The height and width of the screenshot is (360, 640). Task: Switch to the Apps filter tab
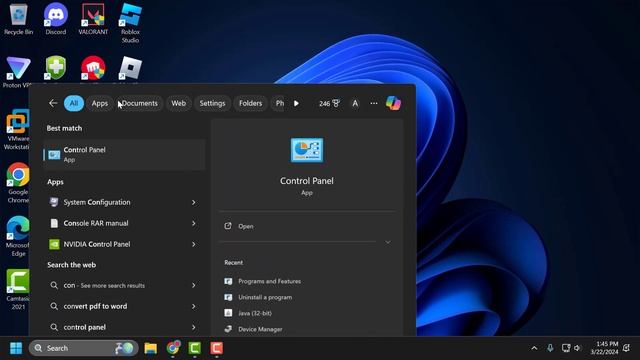pyautogui.click(x=100, y=103)
